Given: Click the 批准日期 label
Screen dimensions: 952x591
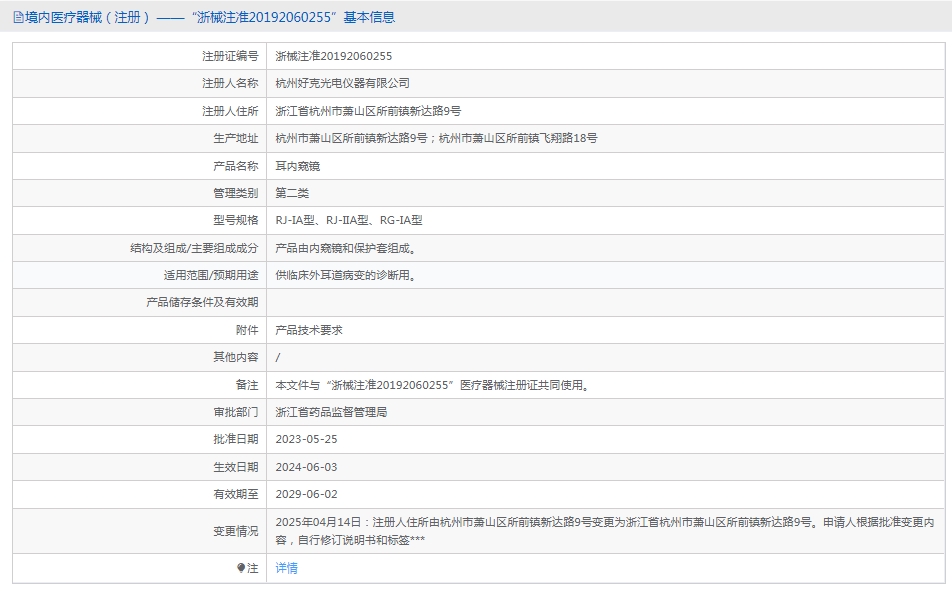Looking at the screenshot, I should 236,439.
